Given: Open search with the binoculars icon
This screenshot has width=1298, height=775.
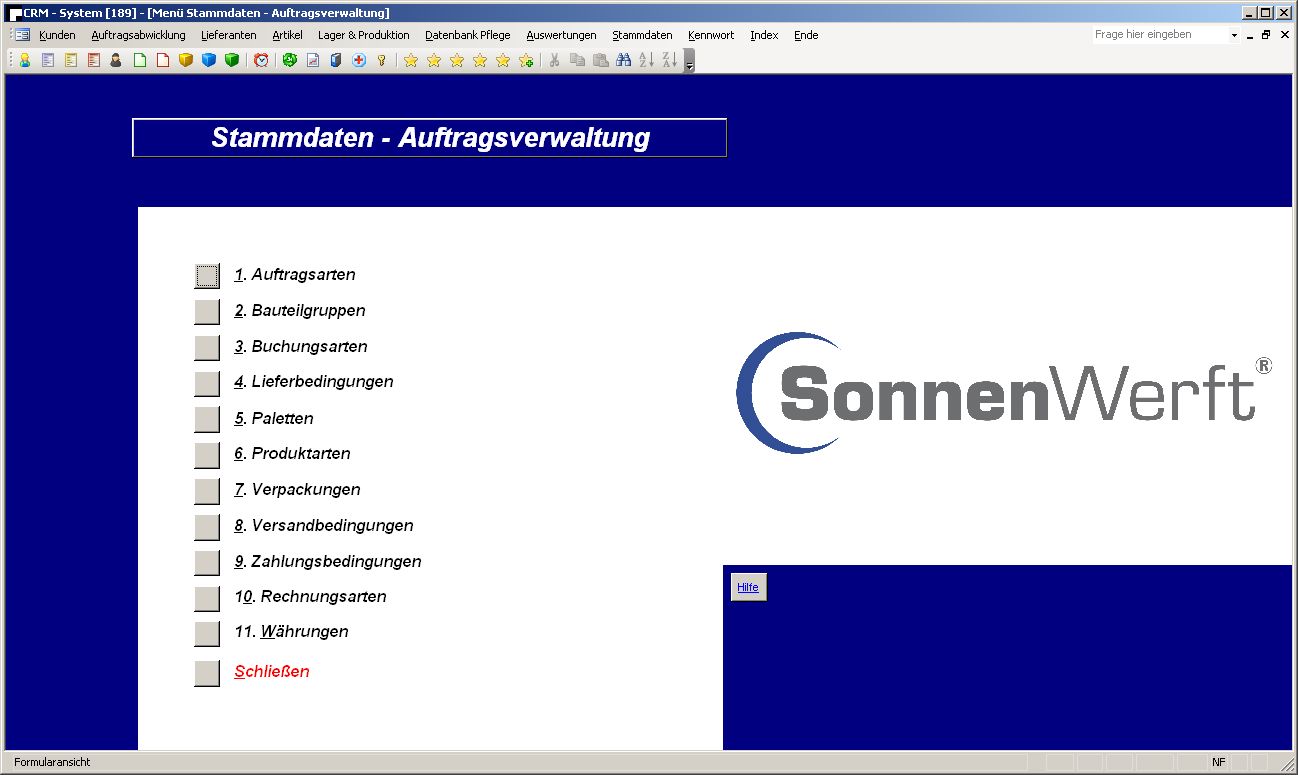Looking at the screenshot, I should 623,60.
